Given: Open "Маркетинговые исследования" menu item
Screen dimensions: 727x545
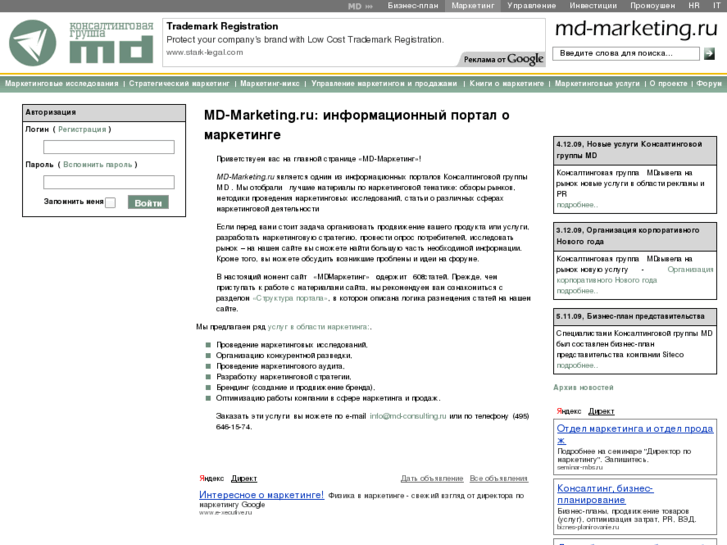Looking at the screenshot, I should (62, 83).
